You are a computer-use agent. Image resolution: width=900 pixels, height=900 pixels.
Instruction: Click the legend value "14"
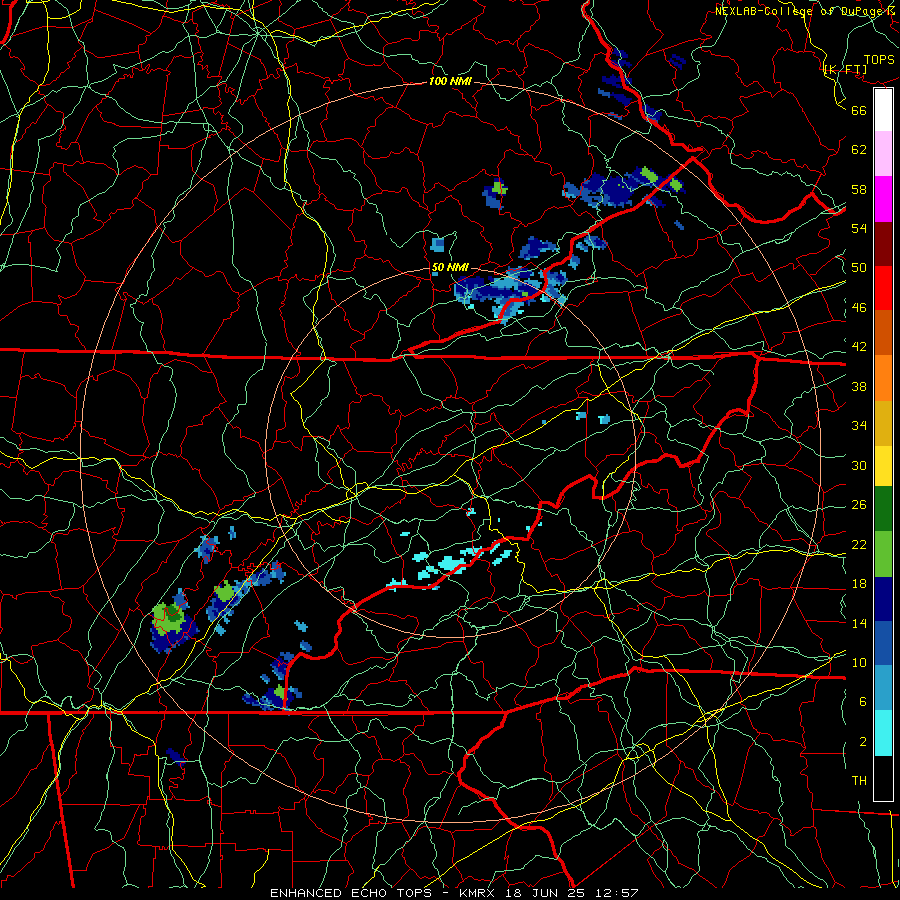tap(859, 623)
